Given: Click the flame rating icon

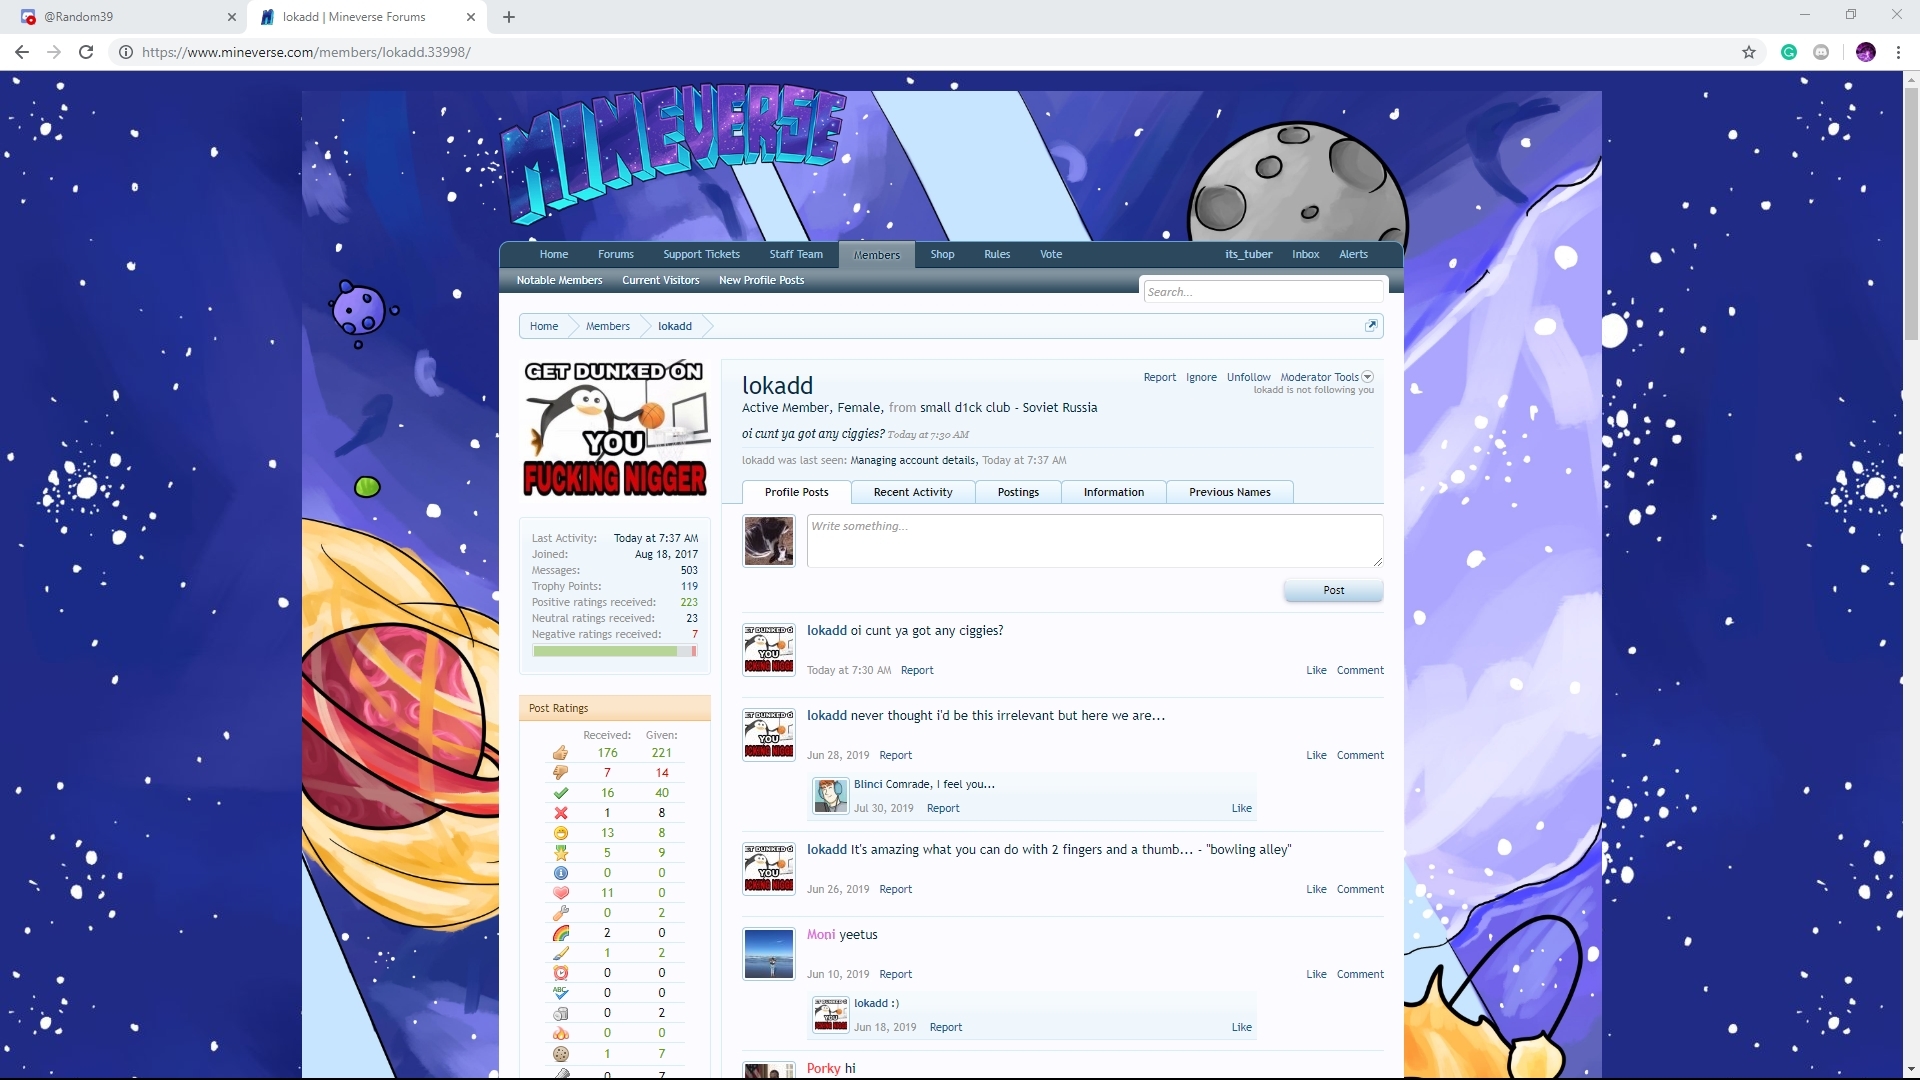Looking at the screenshot, I should [560, 1033].
